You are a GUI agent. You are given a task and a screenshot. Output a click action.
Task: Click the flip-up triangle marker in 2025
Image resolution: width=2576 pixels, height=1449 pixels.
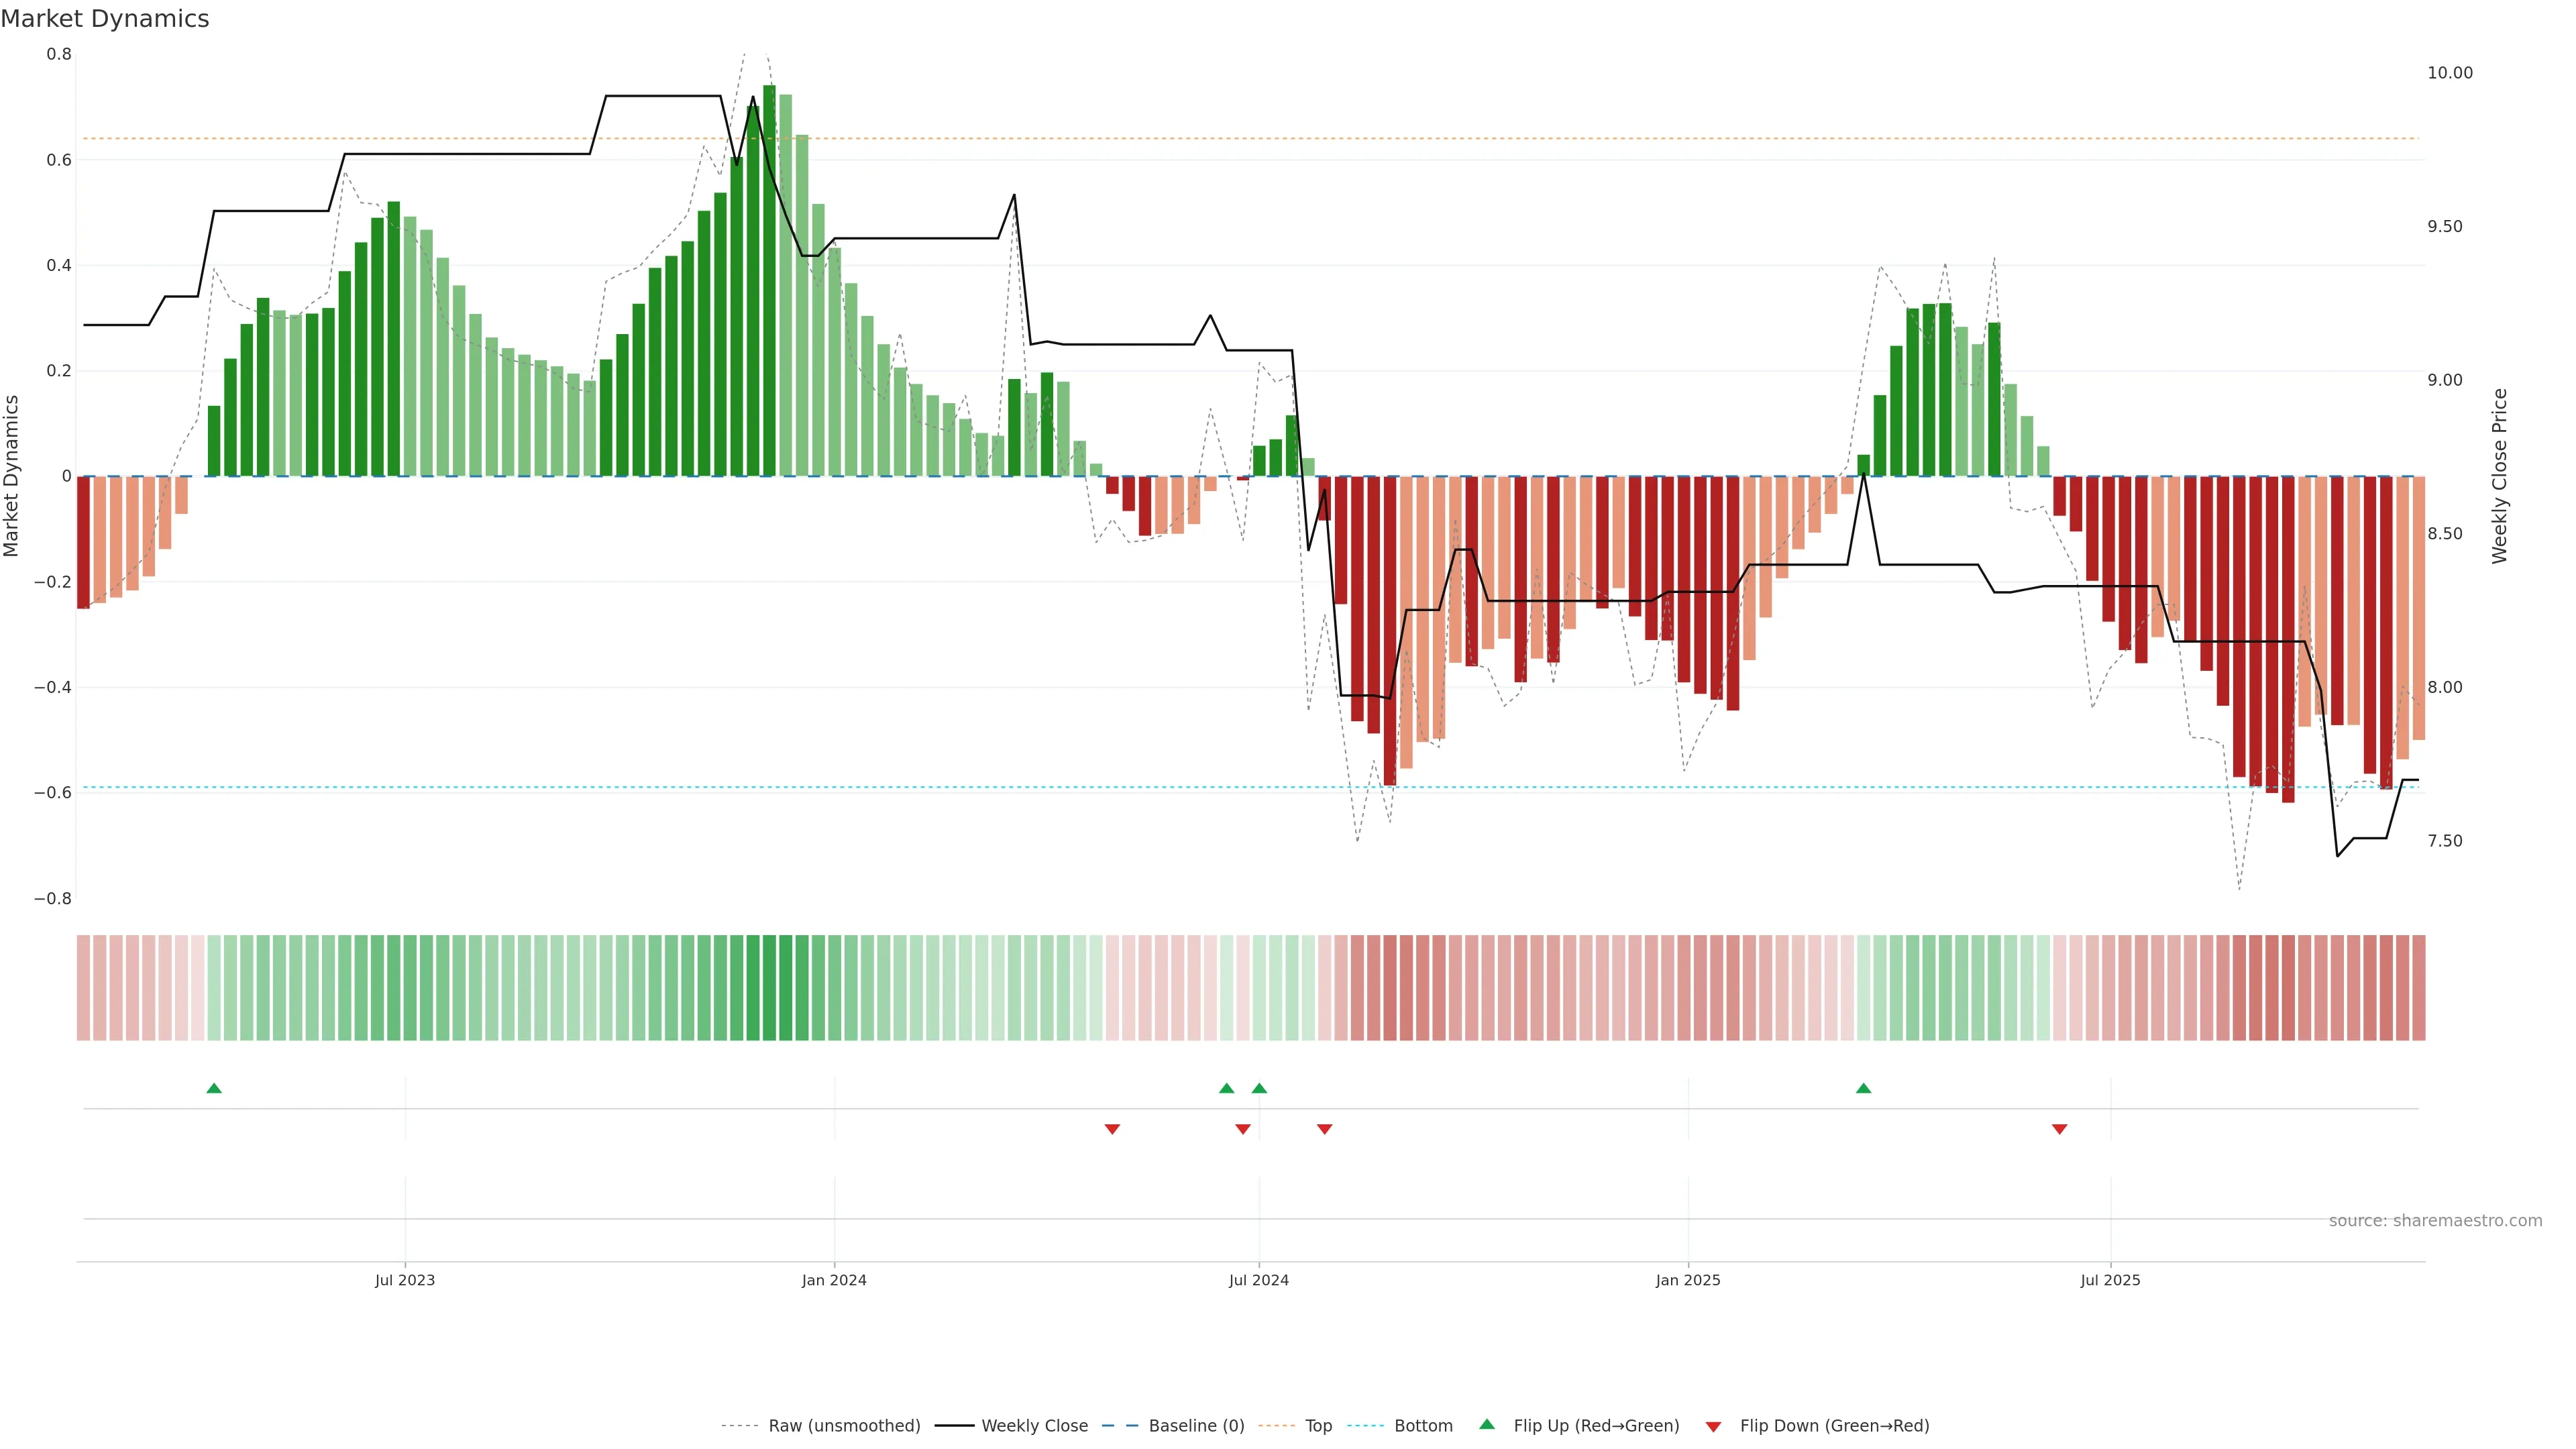[1863, 1088]
